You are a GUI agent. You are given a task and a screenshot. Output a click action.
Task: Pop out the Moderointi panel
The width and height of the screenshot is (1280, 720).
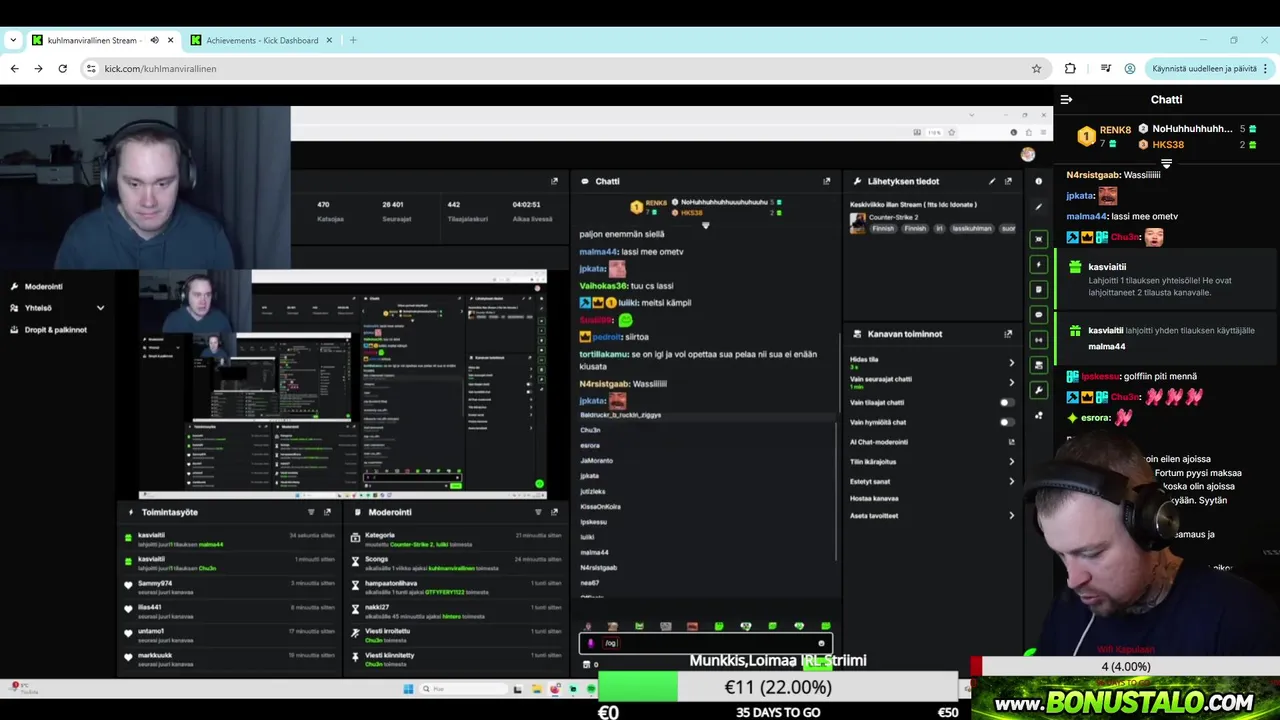[554, 512]
